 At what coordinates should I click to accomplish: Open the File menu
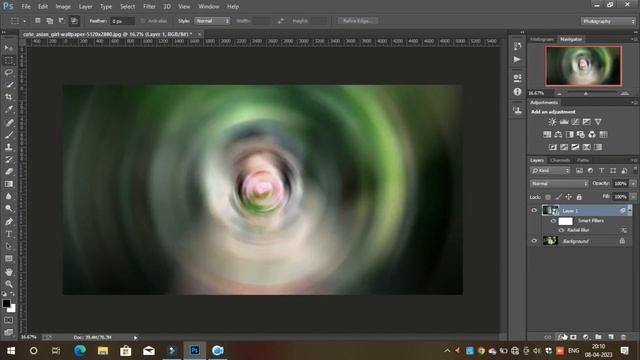(26, 7)
